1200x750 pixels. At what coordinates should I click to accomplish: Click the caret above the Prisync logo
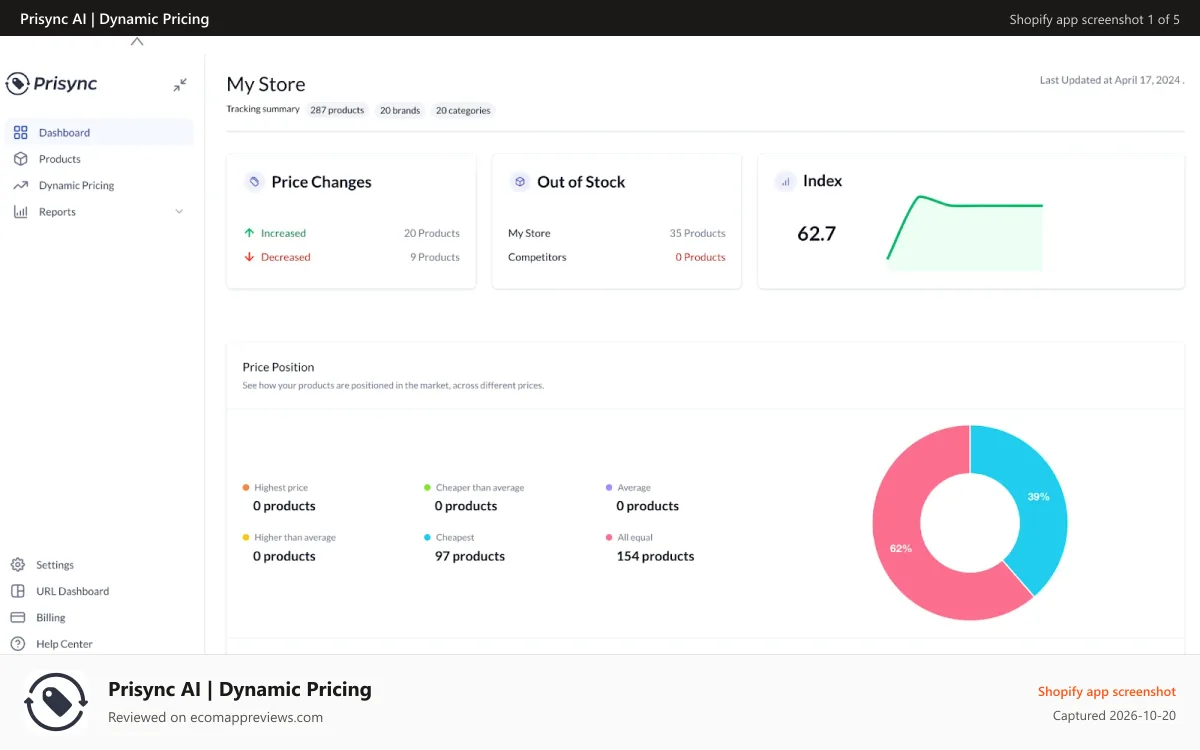[137, 42]
